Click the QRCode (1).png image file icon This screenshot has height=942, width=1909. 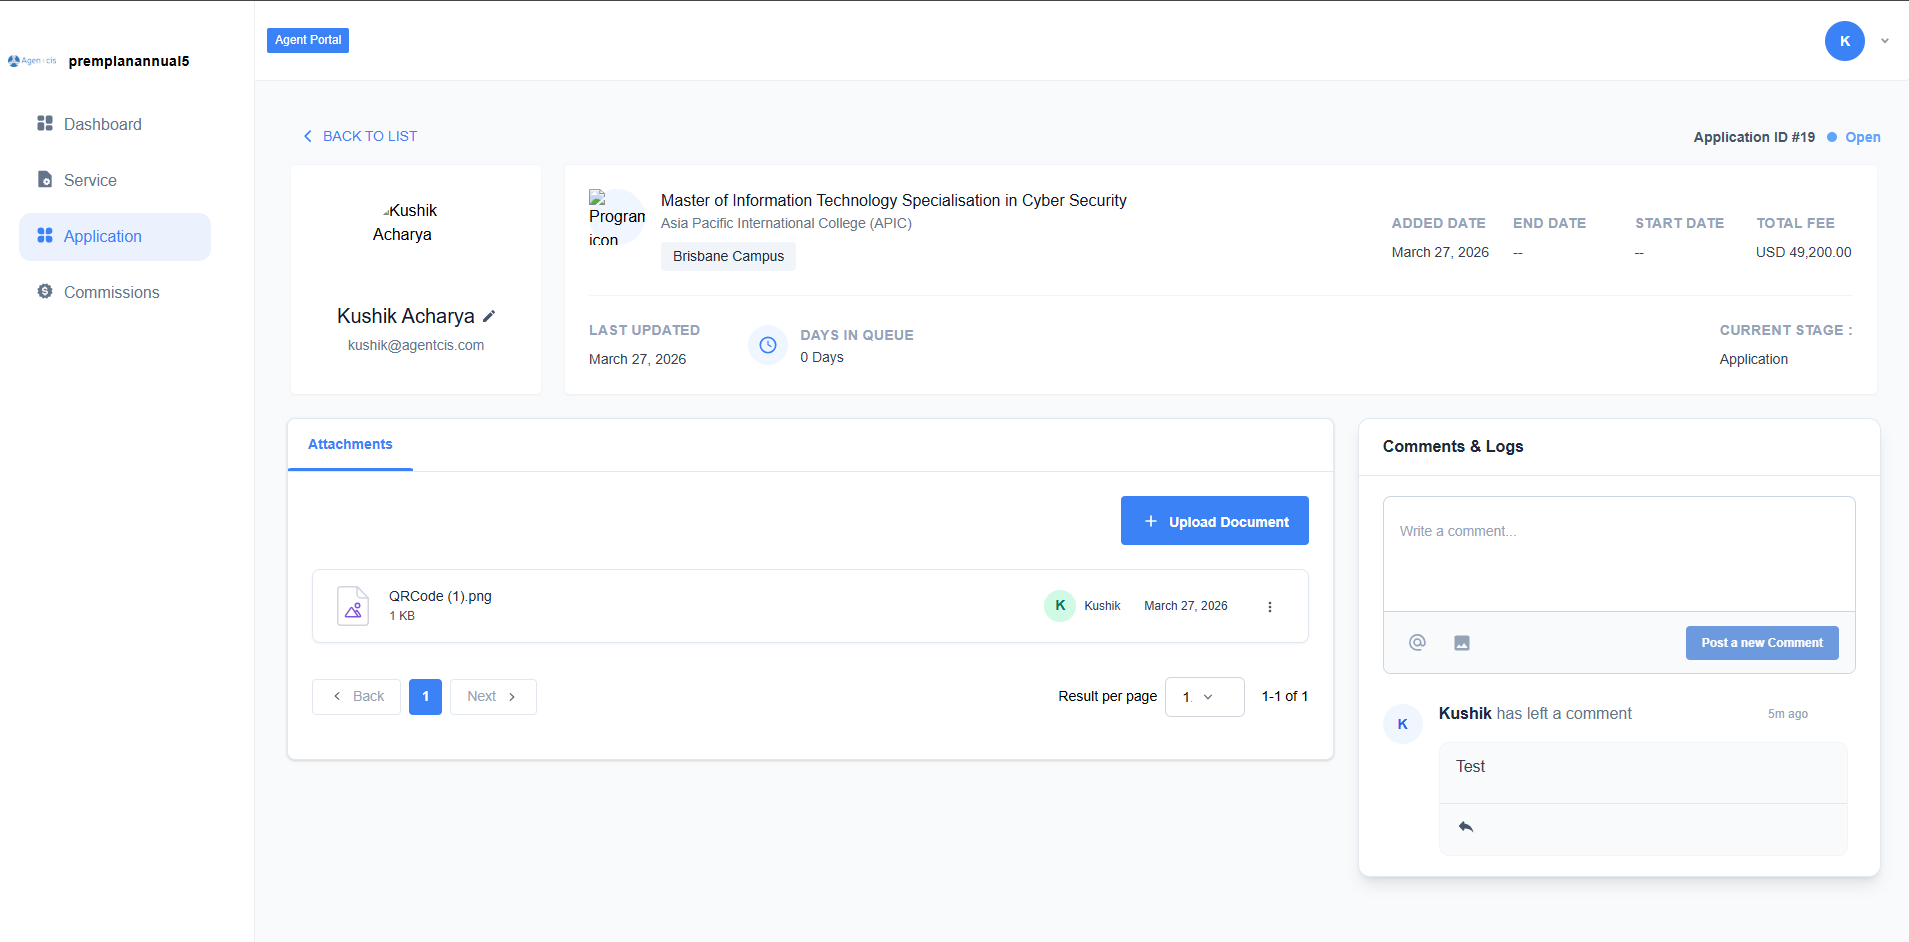pyautogui.click(x=353, y=606)
